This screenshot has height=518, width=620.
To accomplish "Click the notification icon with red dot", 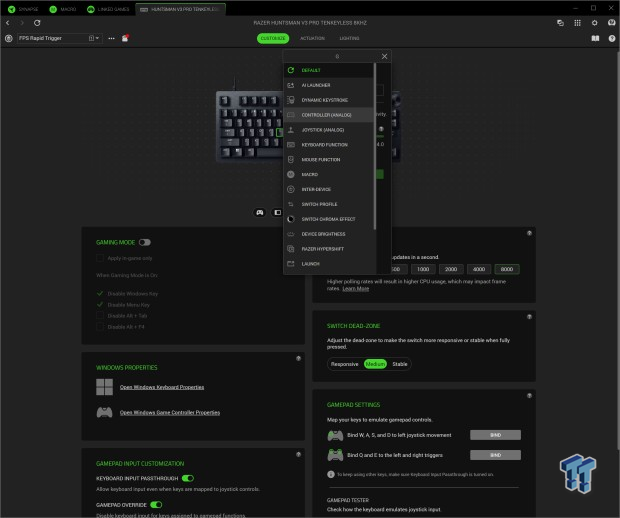I will (x=125, y=38).
